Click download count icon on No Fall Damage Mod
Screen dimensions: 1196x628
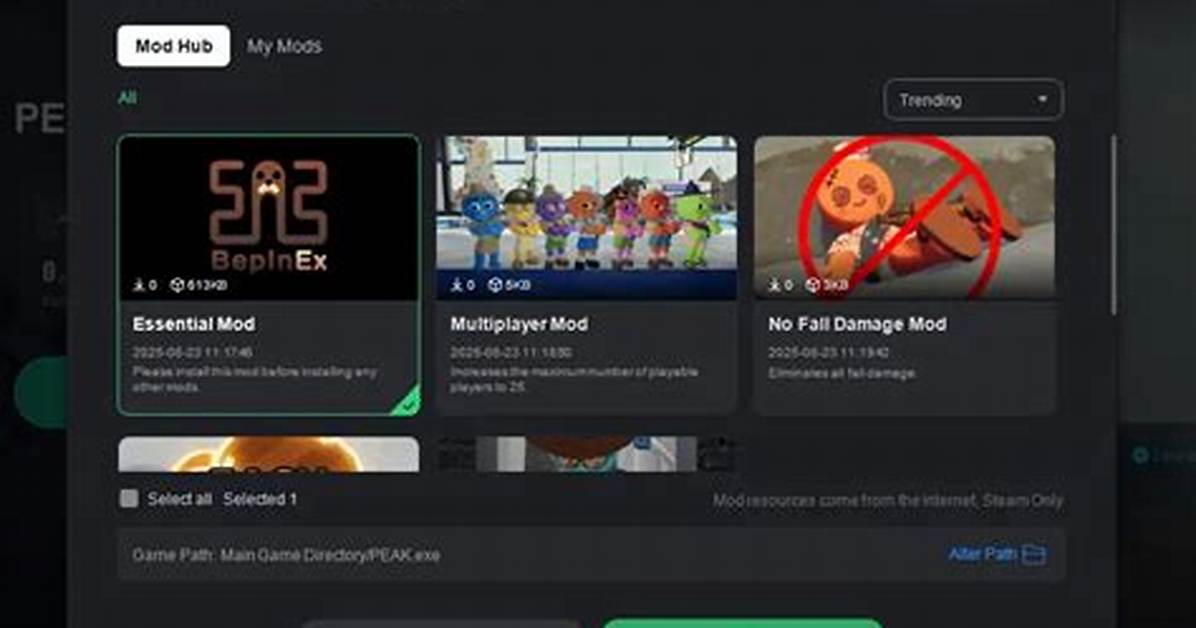pos(774,285)
